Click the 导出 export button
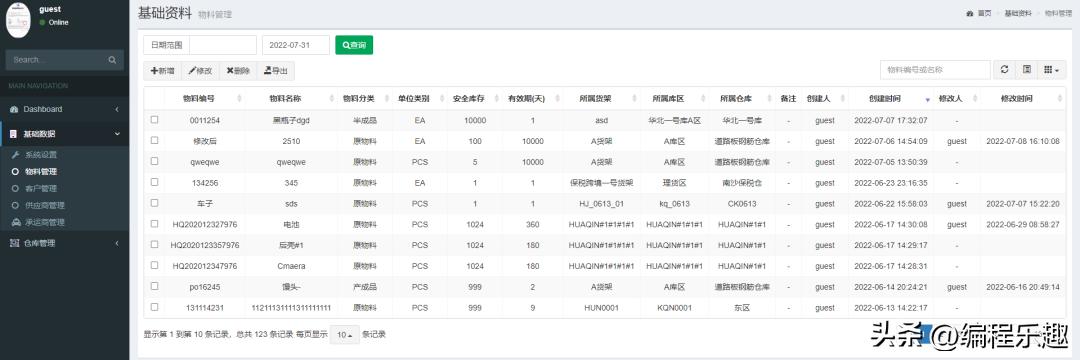This screenshot has width=1080, height=360. click(276, 70)
